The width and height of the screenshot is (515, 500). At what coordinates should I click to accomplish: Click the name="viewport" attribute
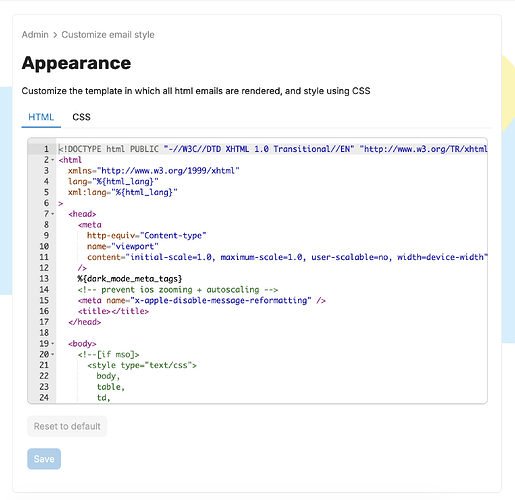(123, 246)
